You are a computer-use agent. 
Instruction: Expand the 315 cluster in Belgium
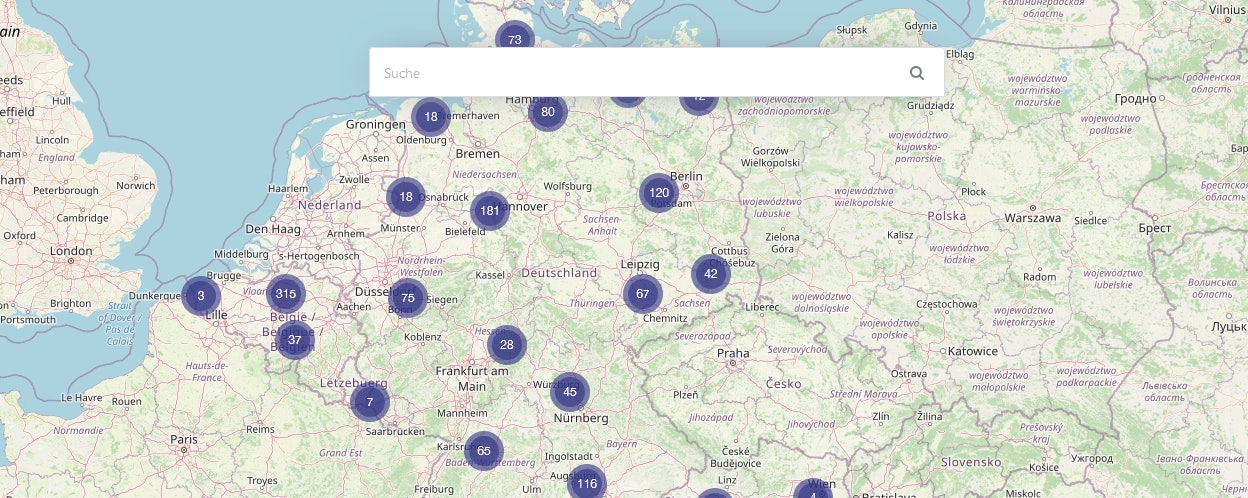pos(286,294)
